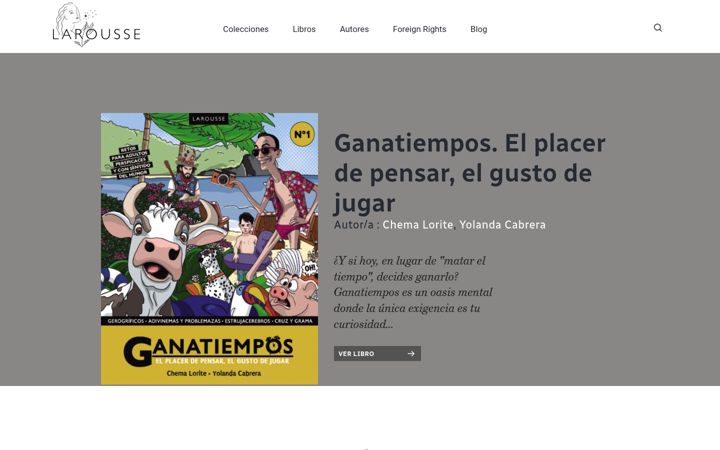Click the 'Autor/a :' label
The height and width of the screenshot is (450, 720).
click(356, 225)
